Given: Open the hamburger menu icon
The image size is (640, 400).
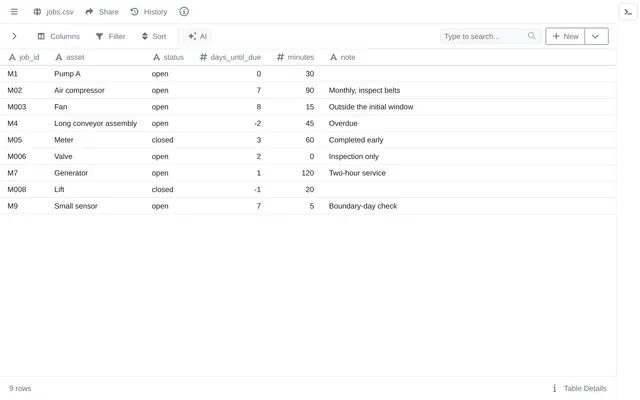Looking at the screenshot, I should [14, 12].
